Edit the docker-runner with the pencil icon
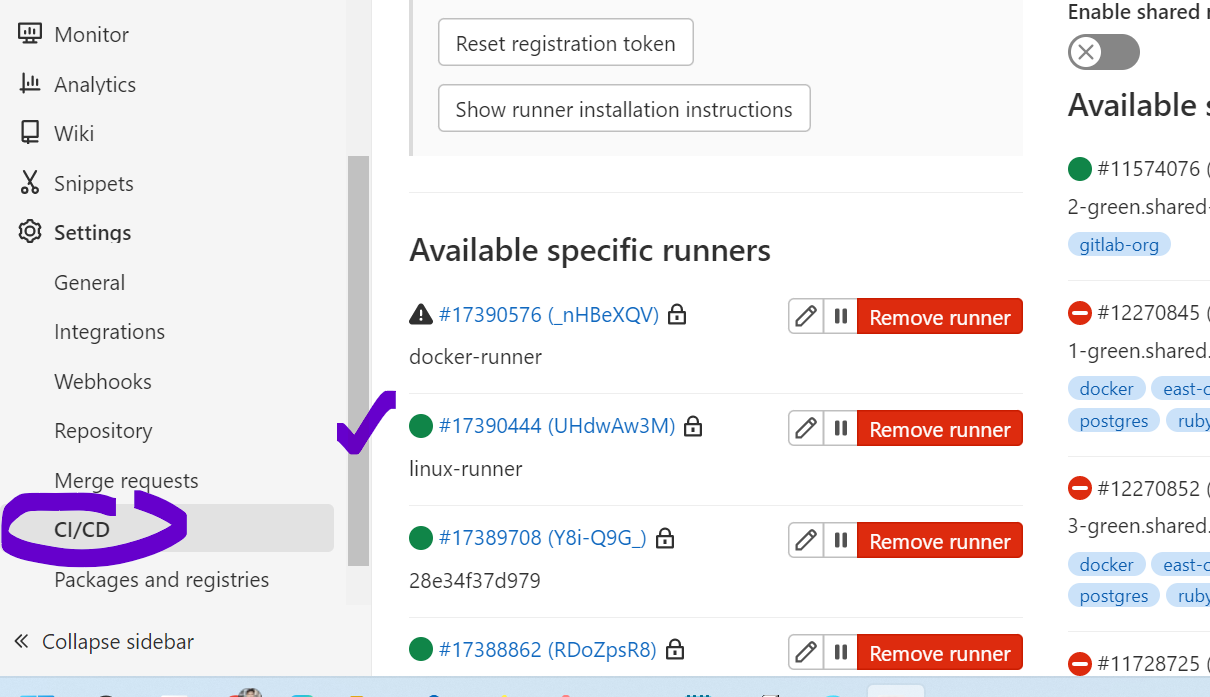The width and height of the screenshot is (1210, 697). pos(805,316)
